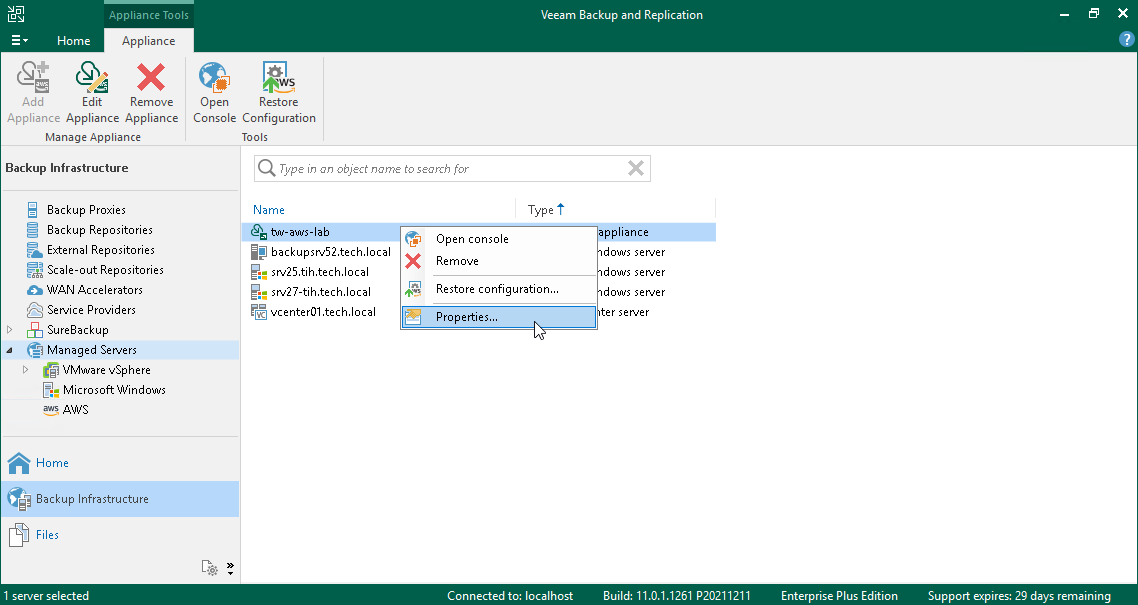Open the help question mark icon

pos(1126,40)
